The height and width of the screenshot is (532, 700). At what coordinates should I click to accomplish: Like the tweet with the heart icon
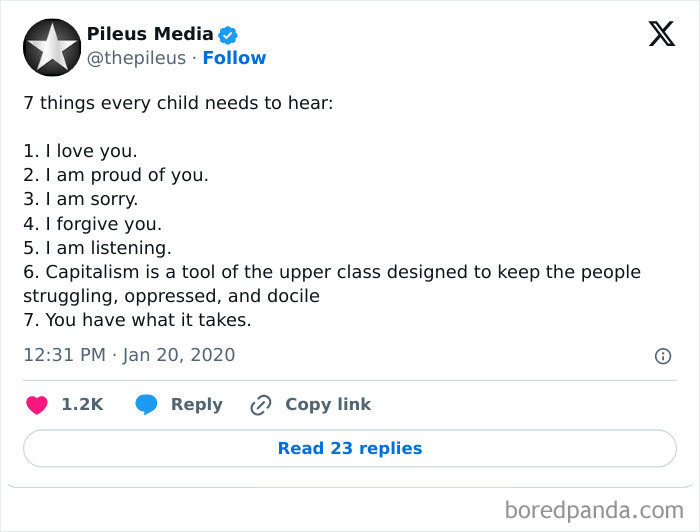click(37, 405)
